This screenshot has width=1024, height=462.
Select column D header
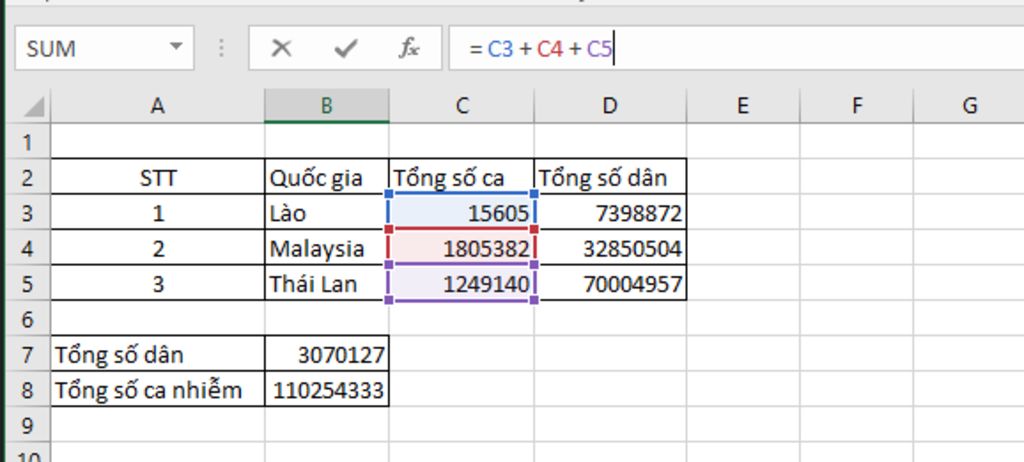(610, 105)
